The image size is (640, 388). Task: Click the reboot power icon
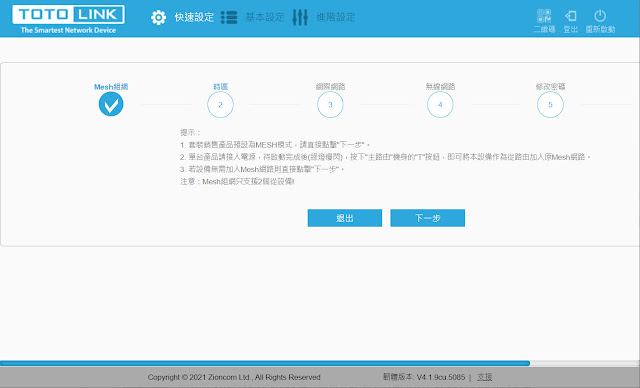[600, 16]
